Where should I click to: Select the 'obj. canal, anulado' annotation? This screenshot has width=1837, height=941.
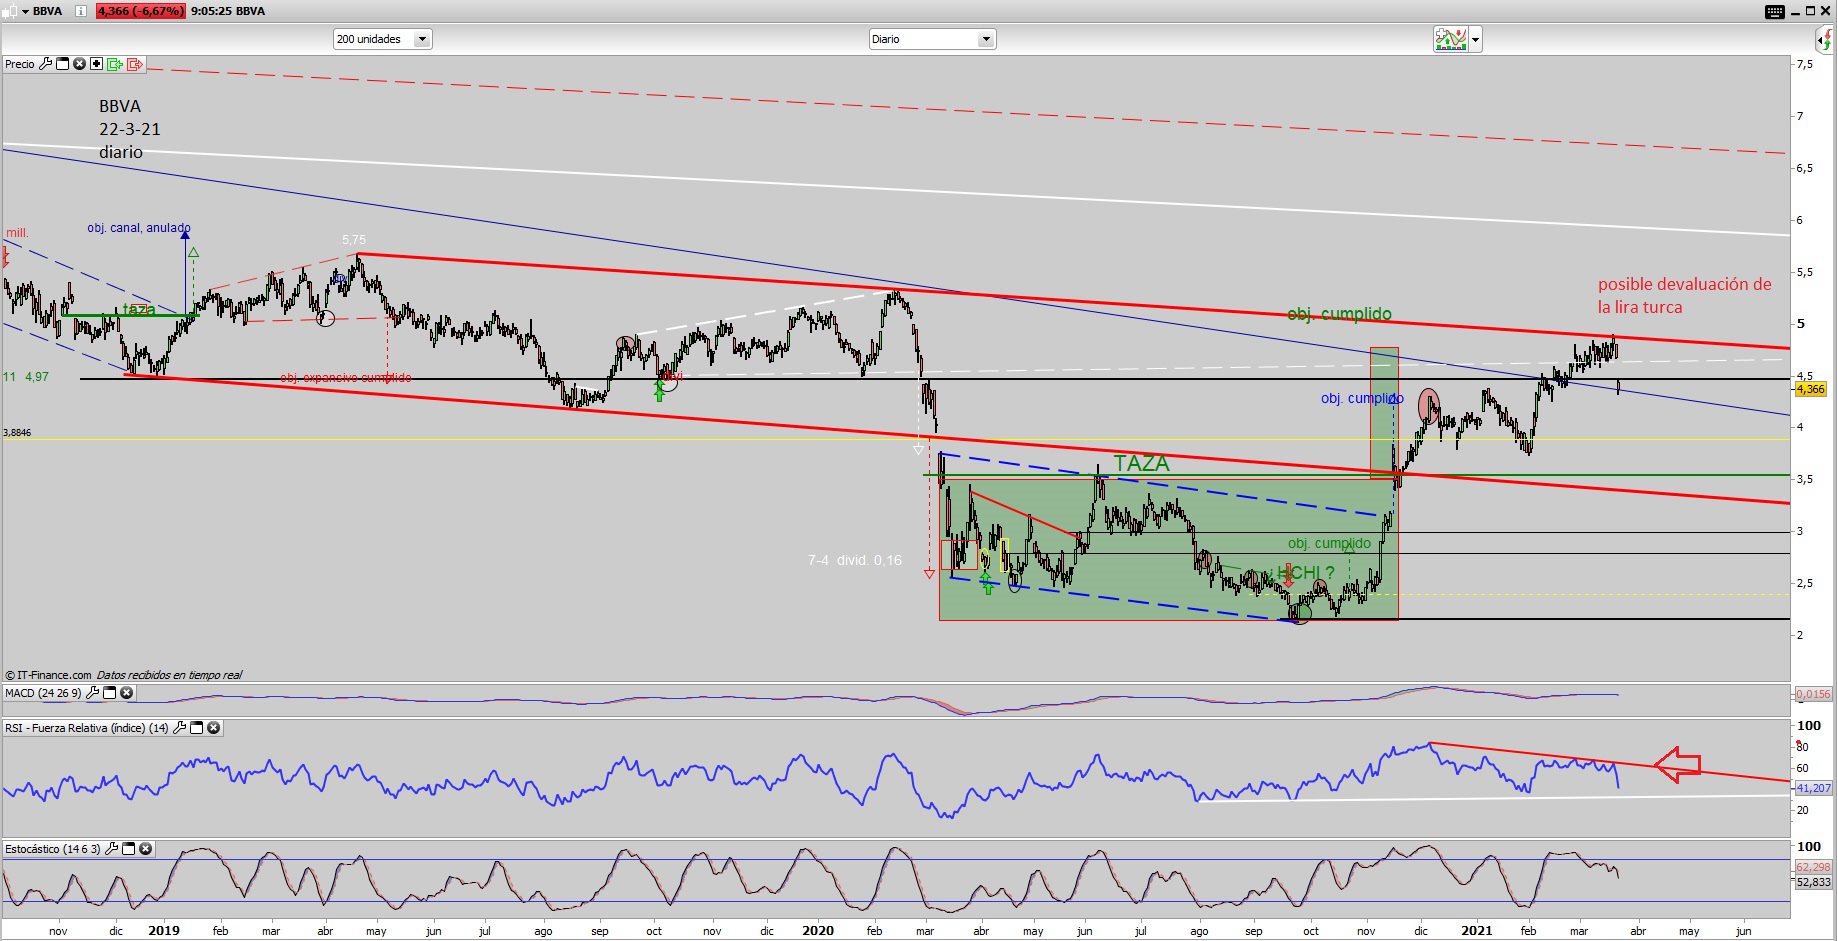138,228
